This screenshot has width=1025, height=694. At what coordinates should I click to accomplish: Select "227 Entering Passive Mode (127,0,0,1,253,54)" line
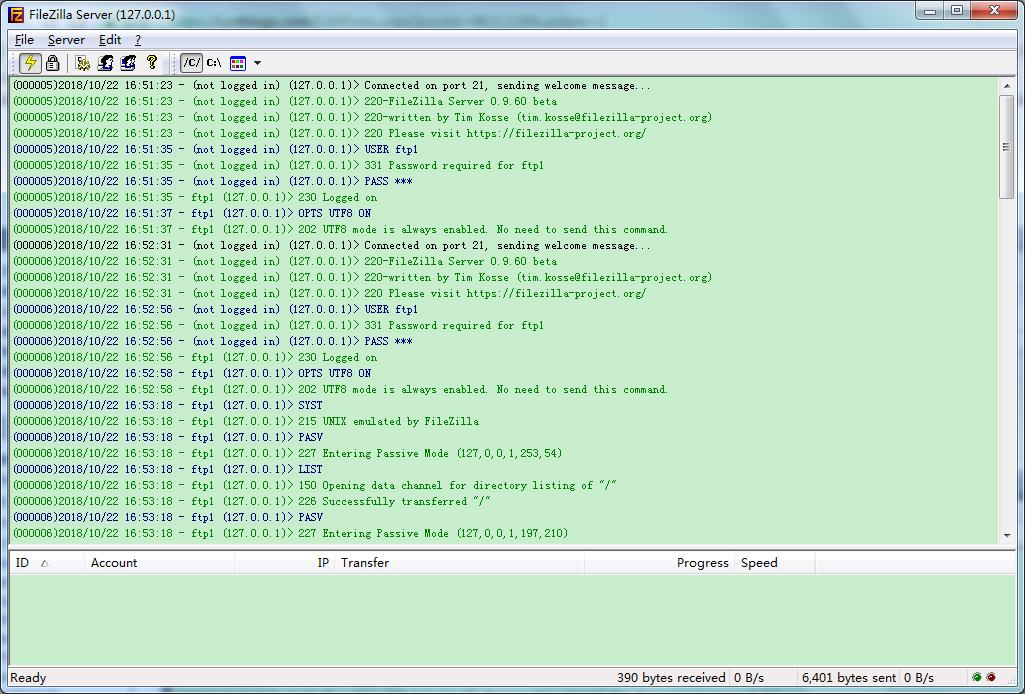click(288, 454)
